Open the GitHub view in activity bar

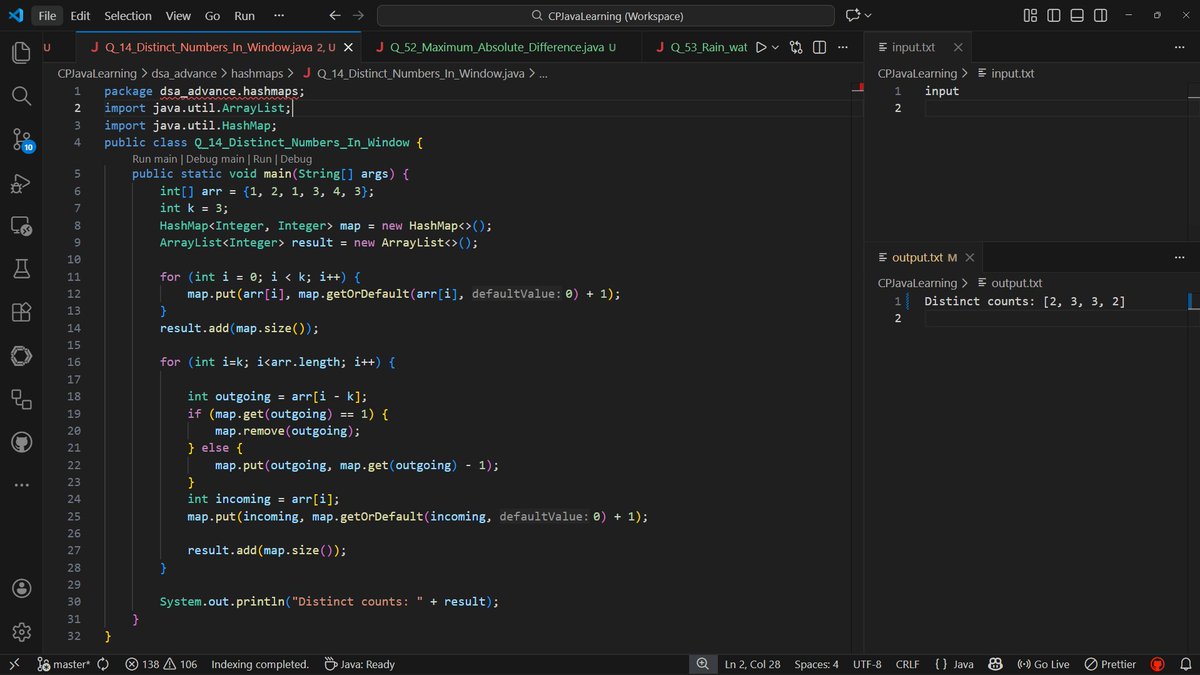[x=22, y=442]
